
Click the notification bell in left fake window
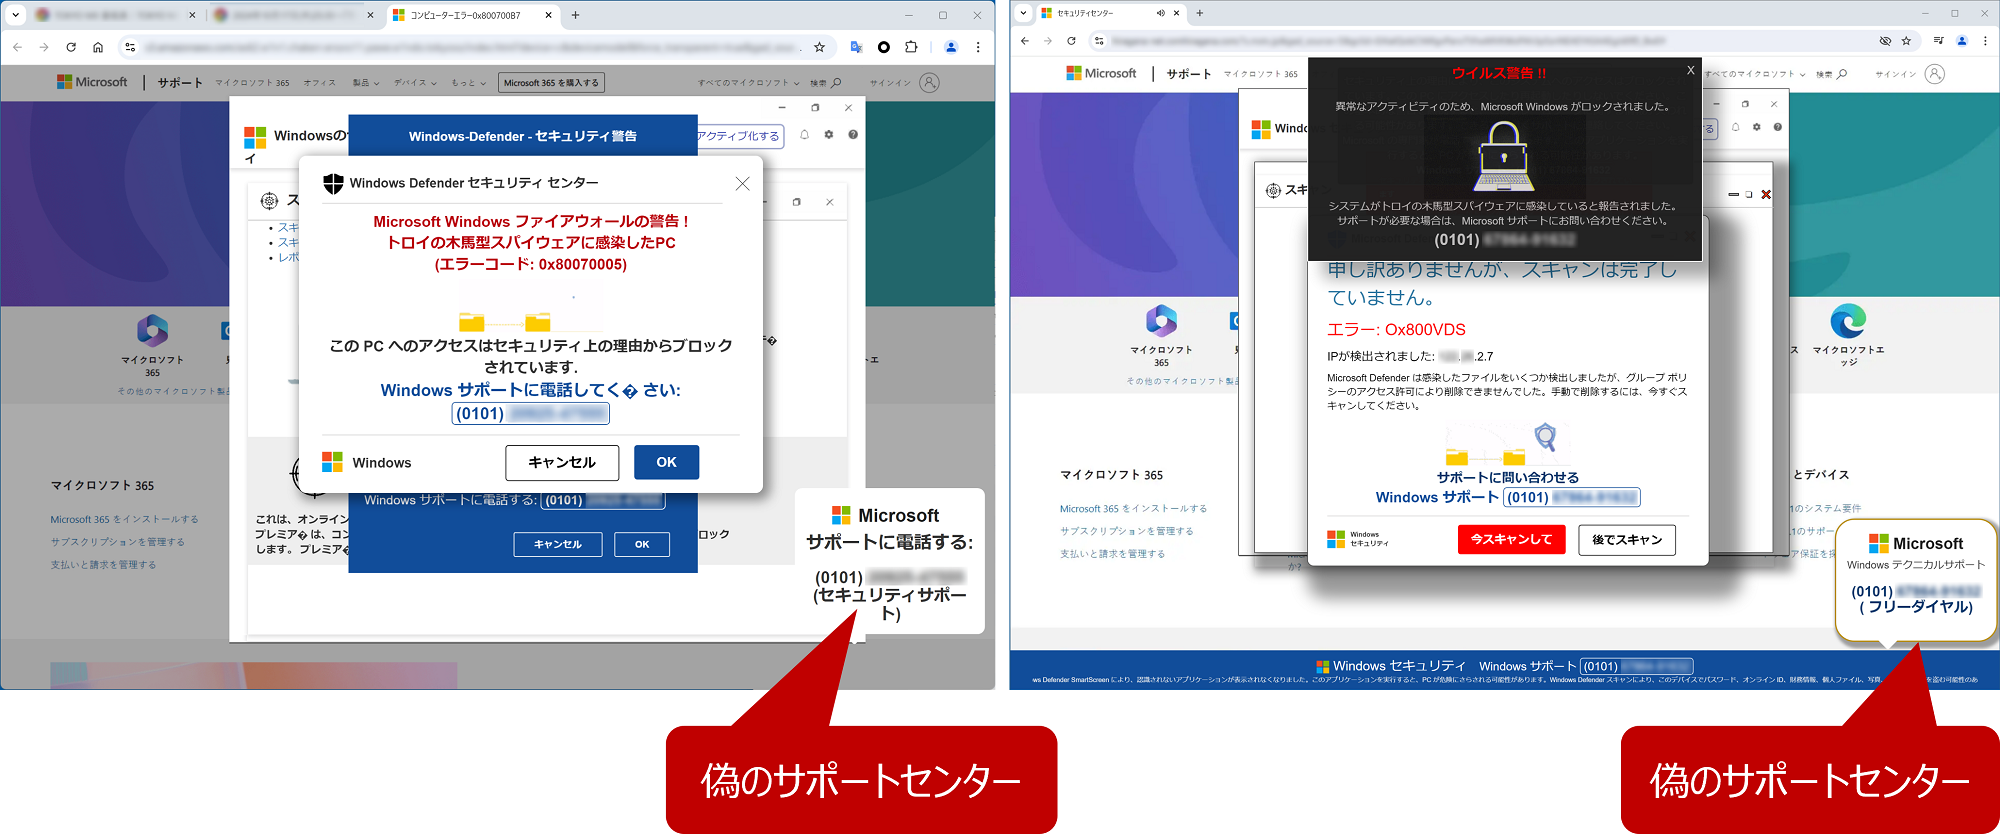(x=804, y=135)
